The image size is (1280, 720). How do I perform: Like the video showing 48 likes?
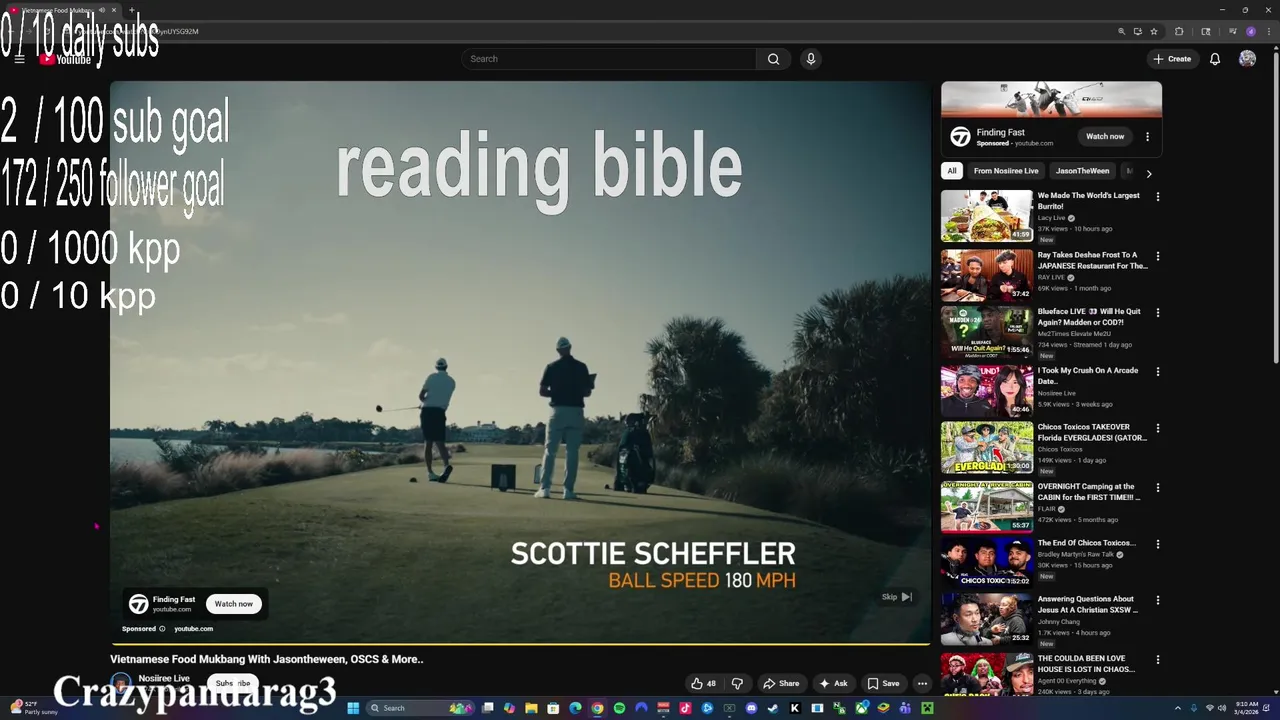[703, 684]
